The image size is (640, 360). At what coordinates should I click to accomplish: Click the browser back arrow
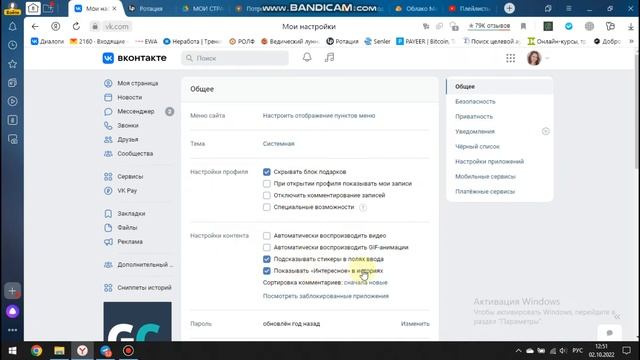[x=35, y=27]
